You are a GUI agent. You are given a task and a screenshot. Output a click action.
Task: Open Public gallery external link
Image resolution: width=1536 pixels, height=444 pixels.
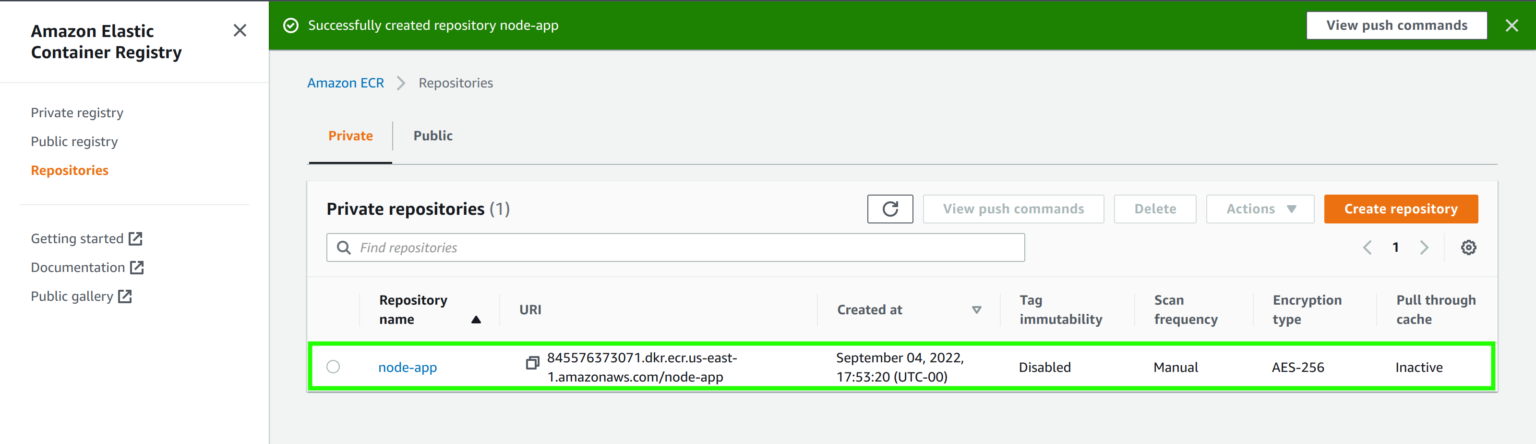(82, 297)
